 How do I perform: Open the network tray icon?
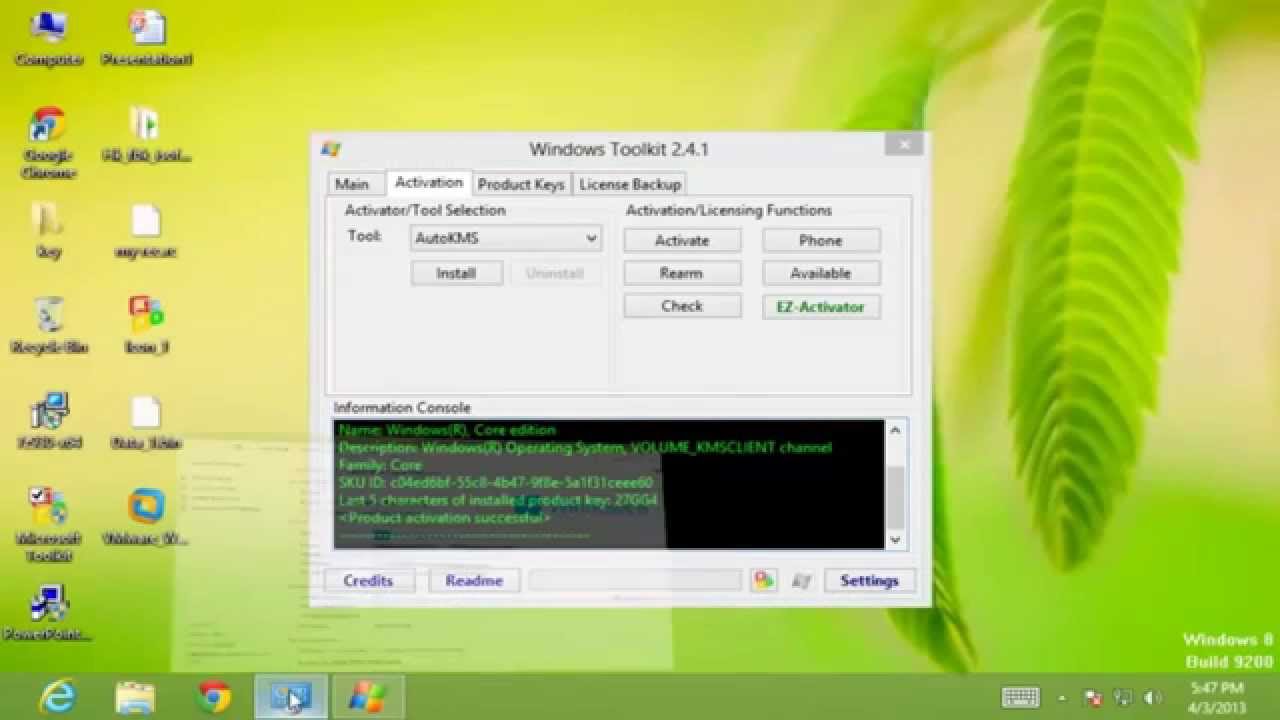pyautogui.click(x=1123, y=697)
